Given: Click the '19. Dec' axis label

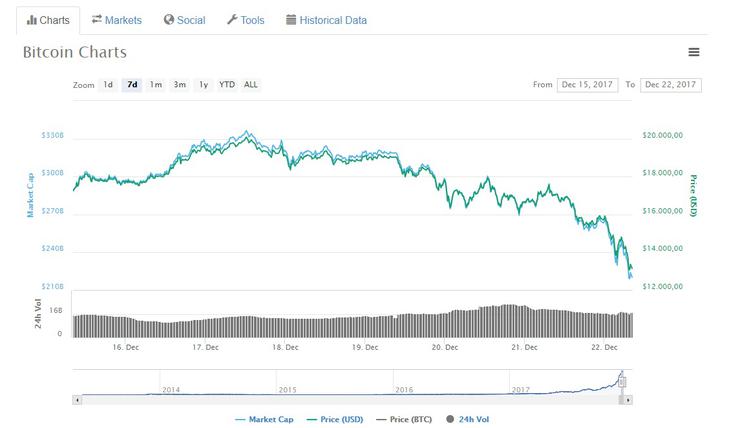Looking at the screenshot, I should click(365, 347).
